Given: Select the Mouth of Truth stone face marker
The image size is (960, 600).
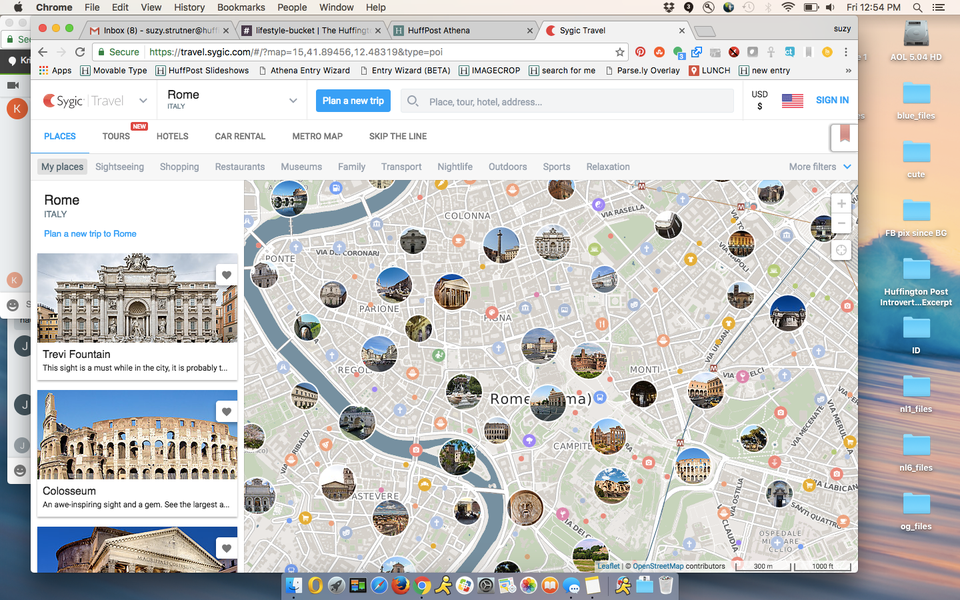Looking at the screenshot, I should point(525,508).
